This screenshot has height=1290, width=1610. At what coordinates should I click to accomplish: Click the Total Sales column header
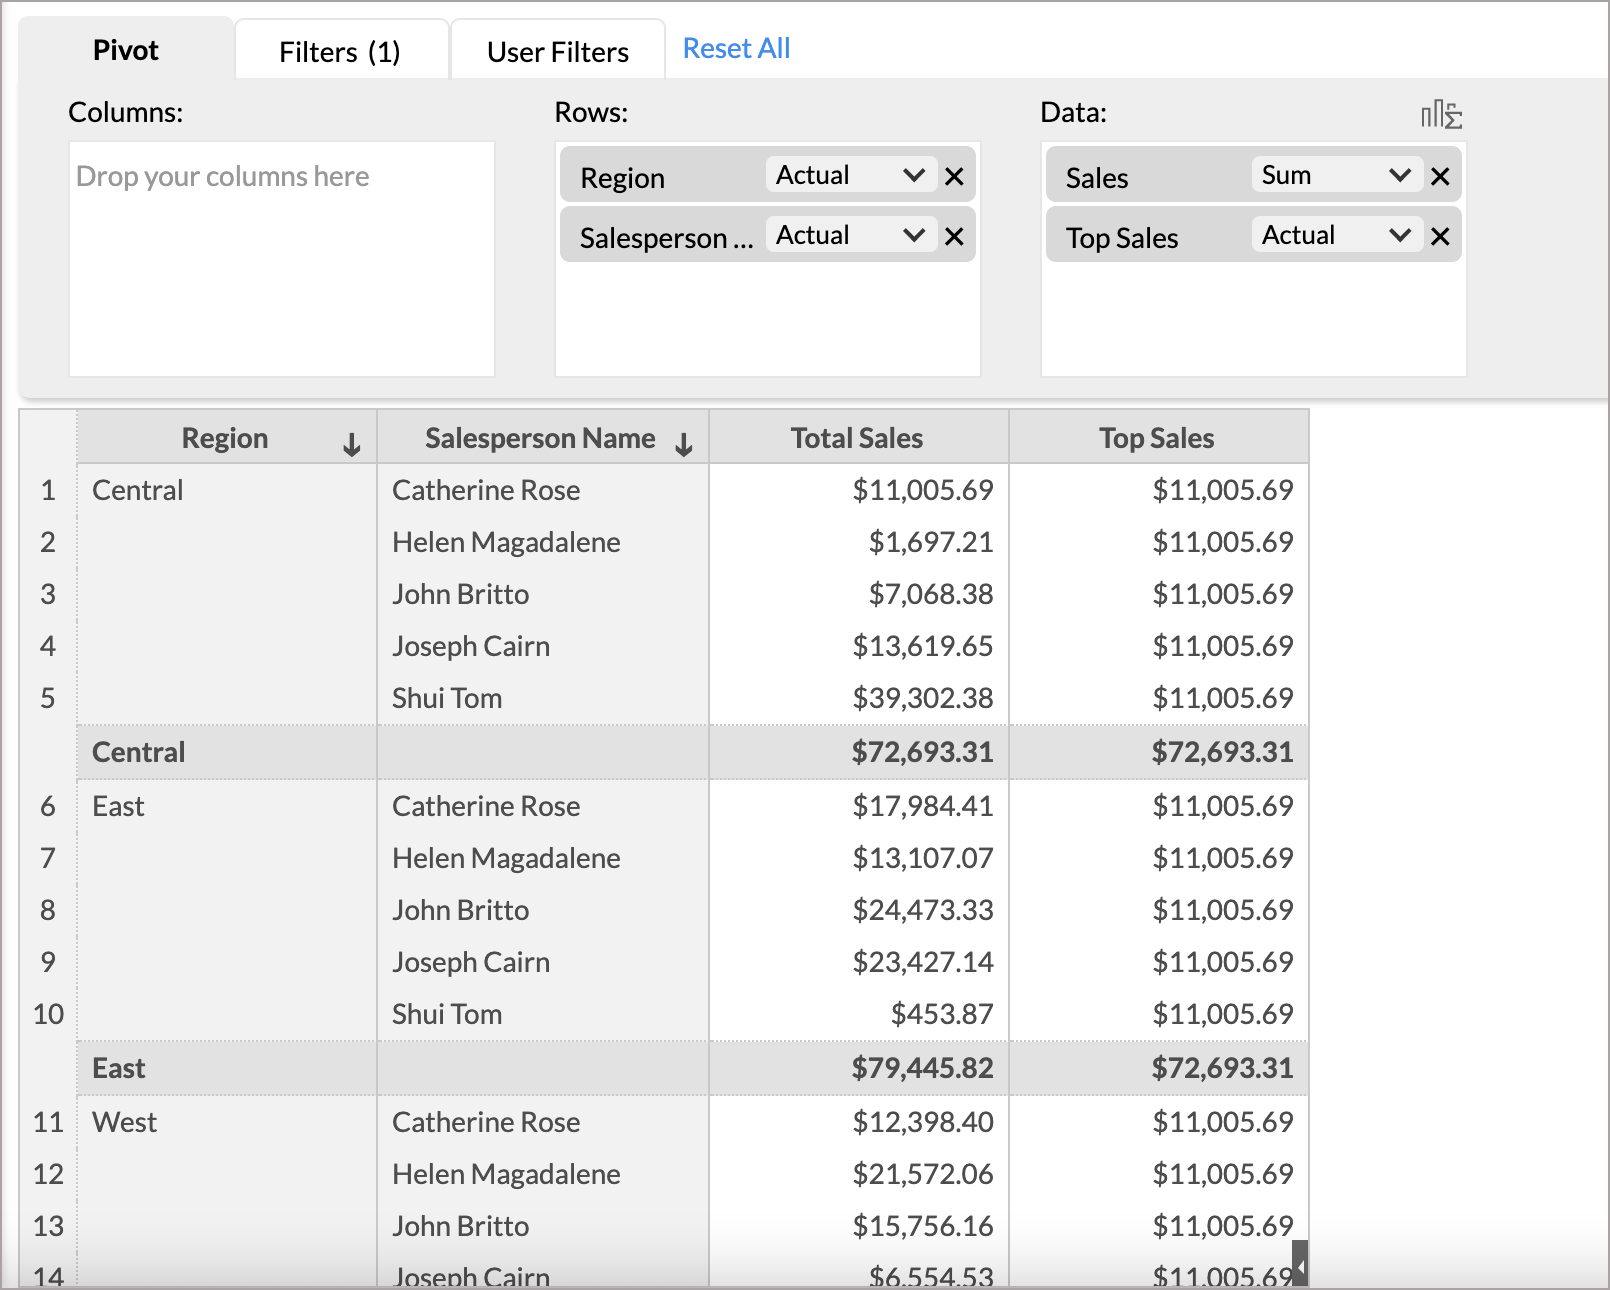coord(857,438)
